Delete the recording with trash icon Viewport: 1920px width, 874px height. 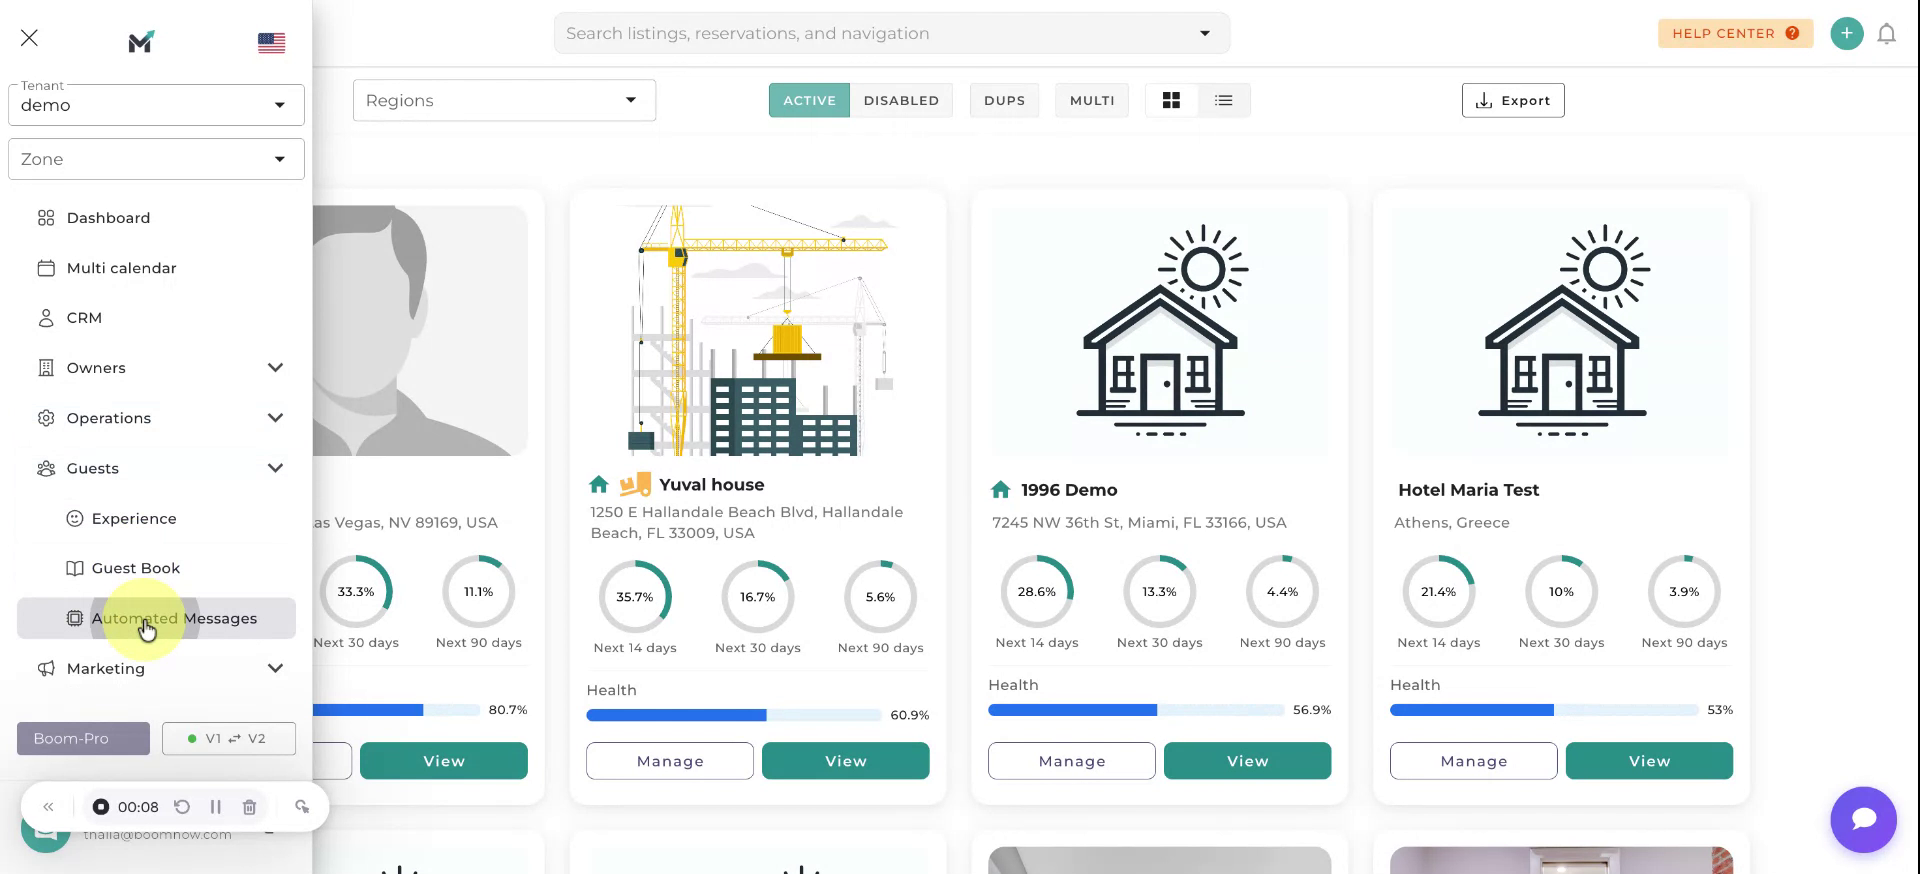(x=249, y=807)
